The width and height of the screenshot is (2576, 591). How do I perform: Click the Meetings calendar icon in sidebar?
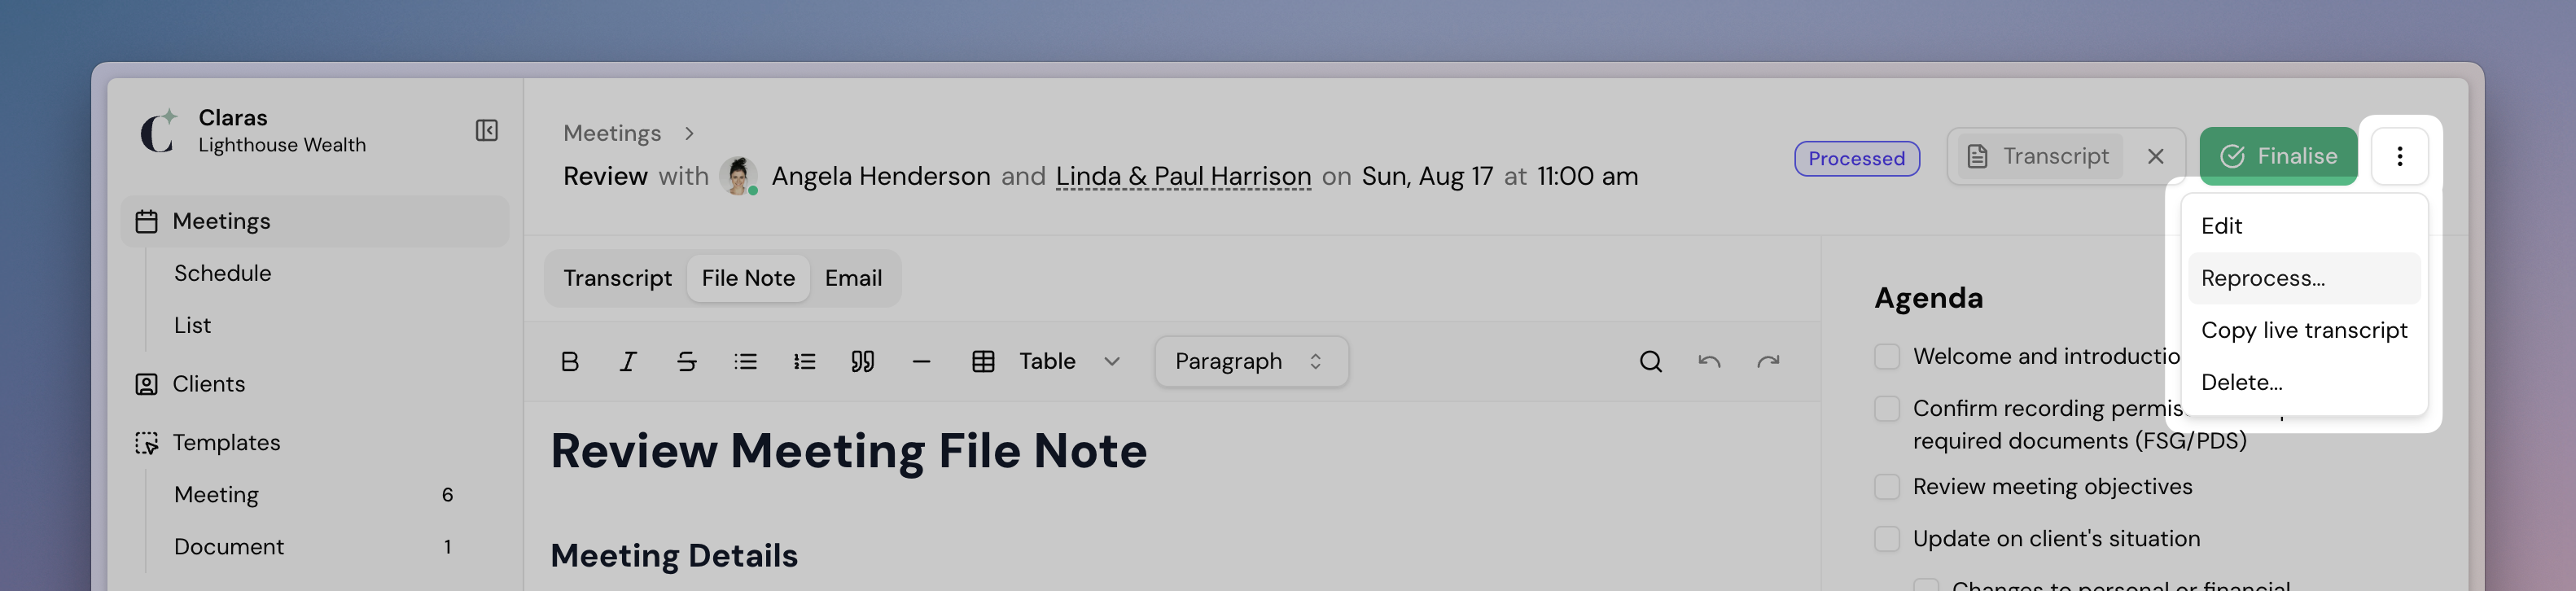click(x=147, y=221)
